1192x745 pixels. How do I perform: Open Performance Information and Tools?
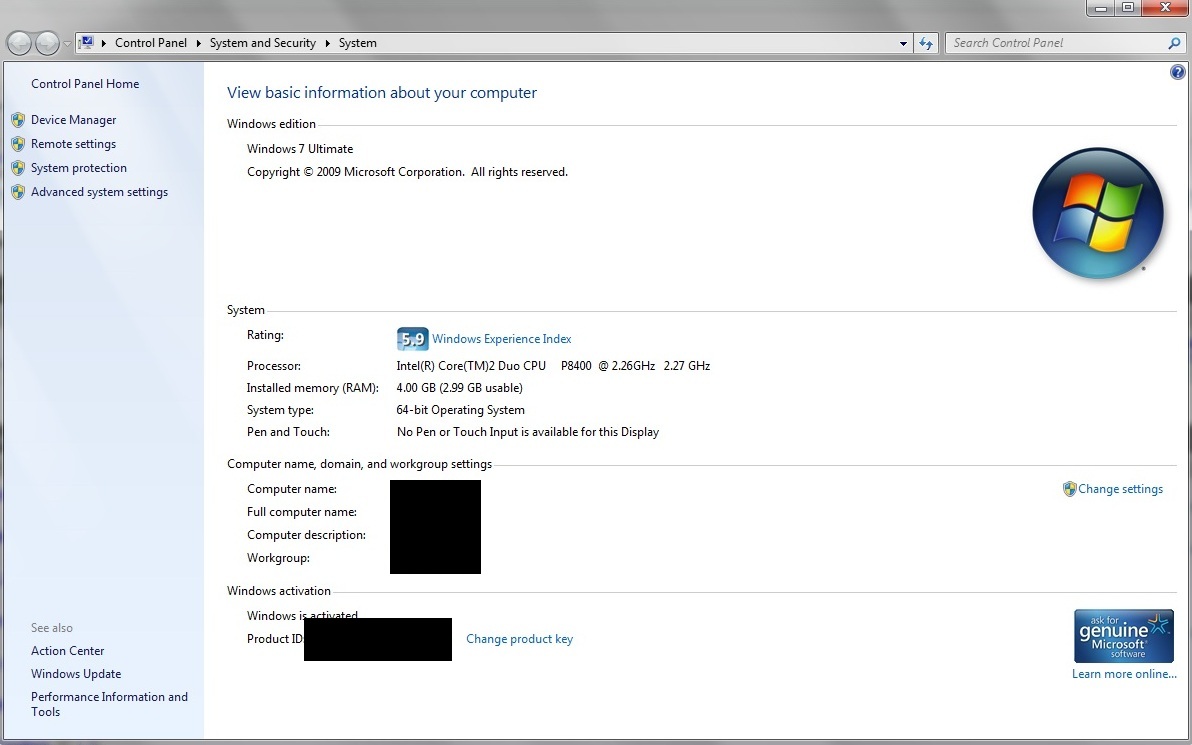click(109, 704)
